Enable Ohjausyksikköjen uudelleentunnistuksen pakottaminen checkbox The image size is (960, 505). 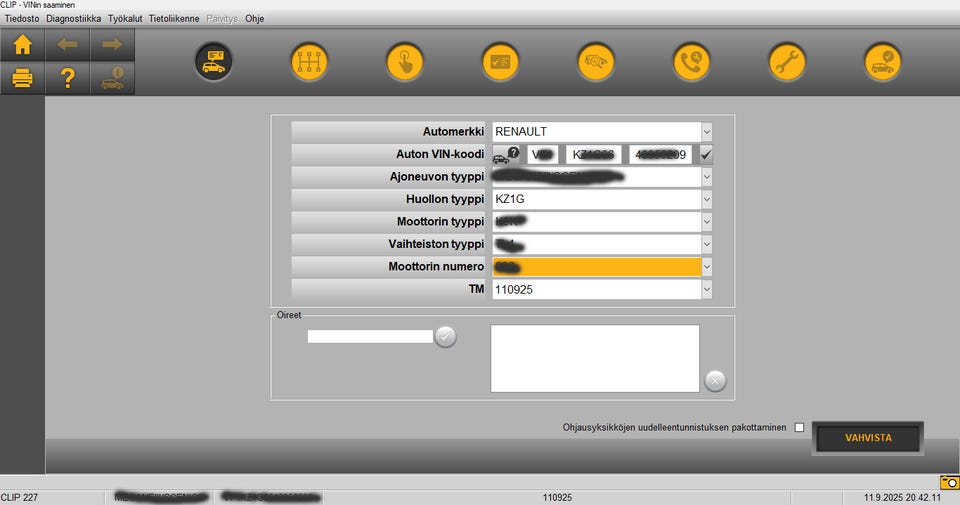(x=799, y=427)
